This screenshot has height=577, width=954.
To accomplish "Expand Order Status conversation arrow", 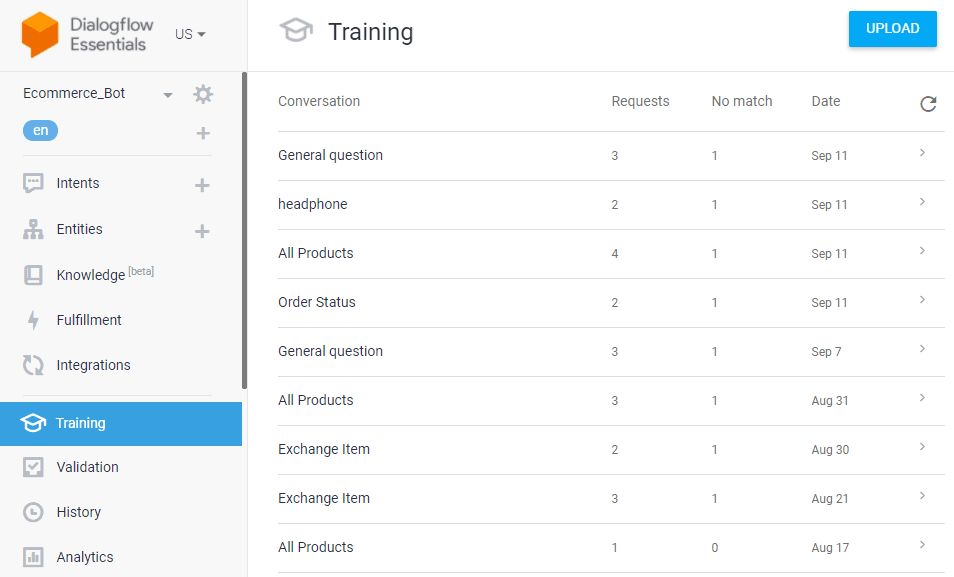I will point(922,299).
